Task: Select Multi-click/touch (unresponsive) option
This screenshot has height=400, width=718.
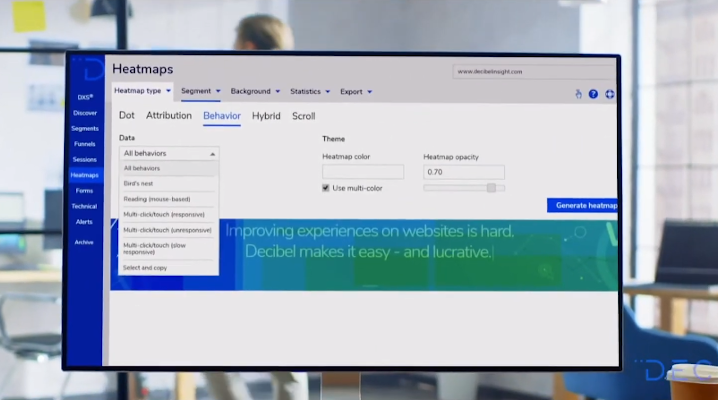Action: click(x=169, y=230)
